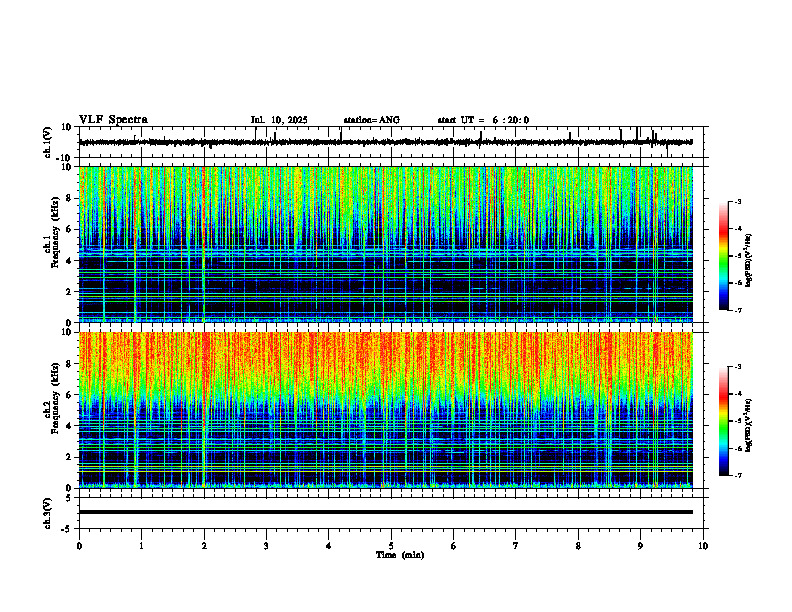Click the time axis tick label "3"
The image size is (792, 612).
point(266,546)
